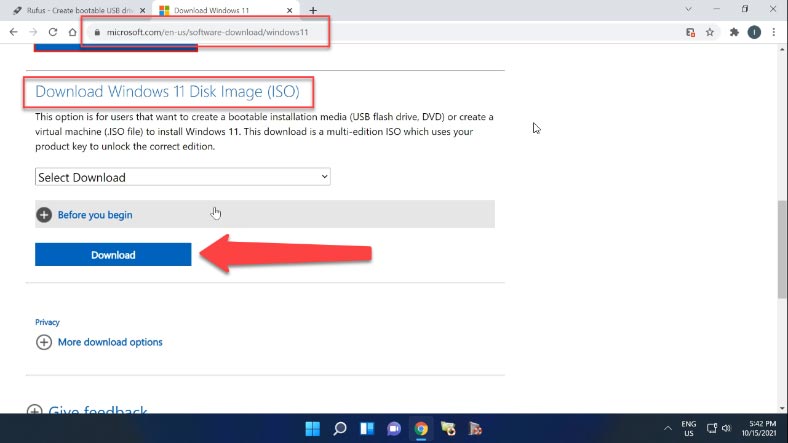Open taskbar Search
Viewport: 788px width, 443px height.
[x=340, y=429]
